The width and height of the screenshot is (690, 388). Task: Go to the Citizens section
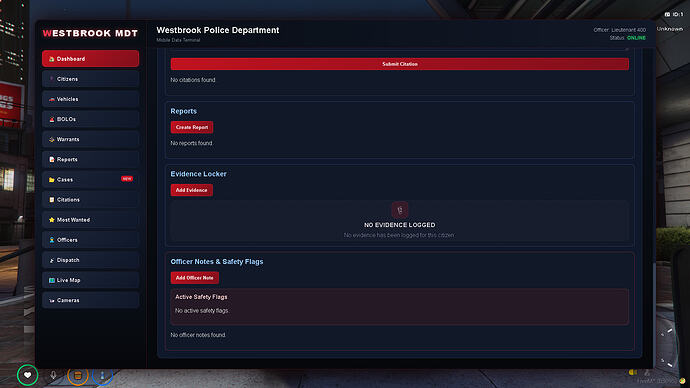[x=90, y=79]
